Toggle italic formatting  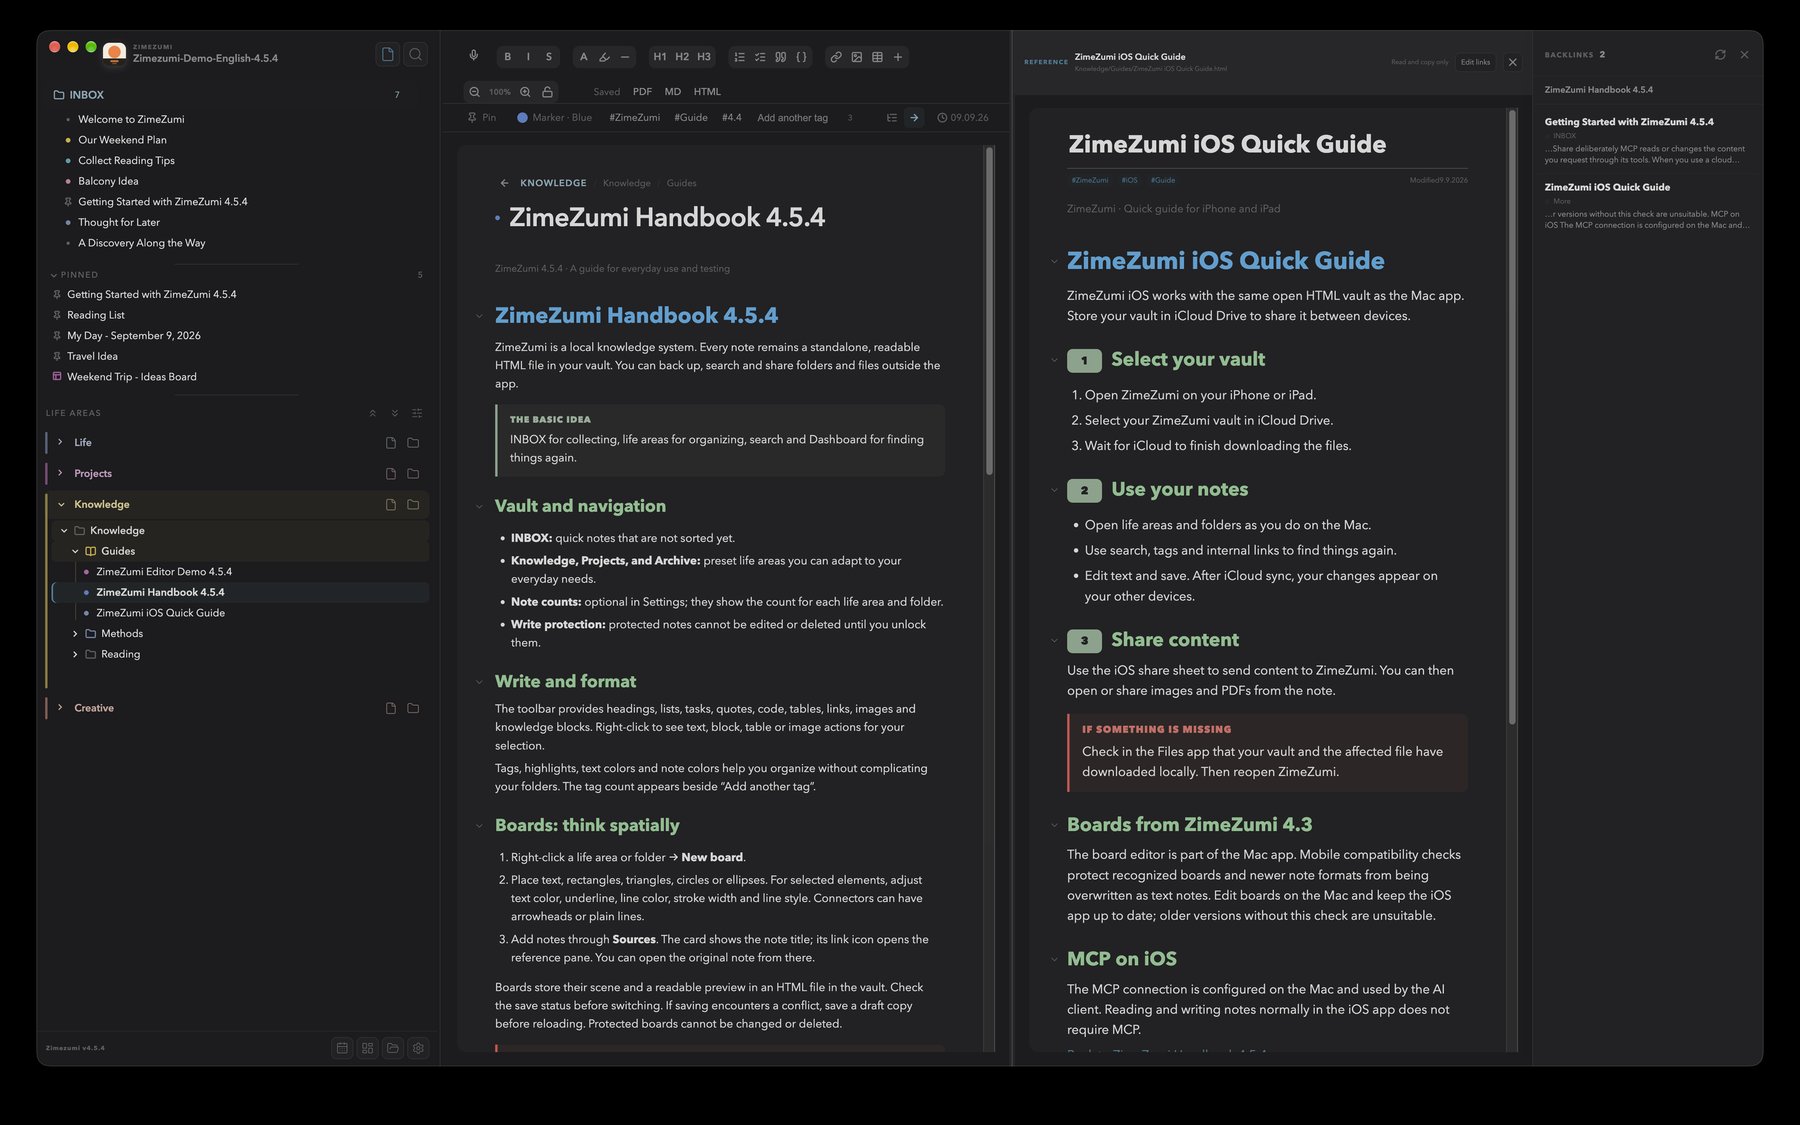tap(528, 57)
